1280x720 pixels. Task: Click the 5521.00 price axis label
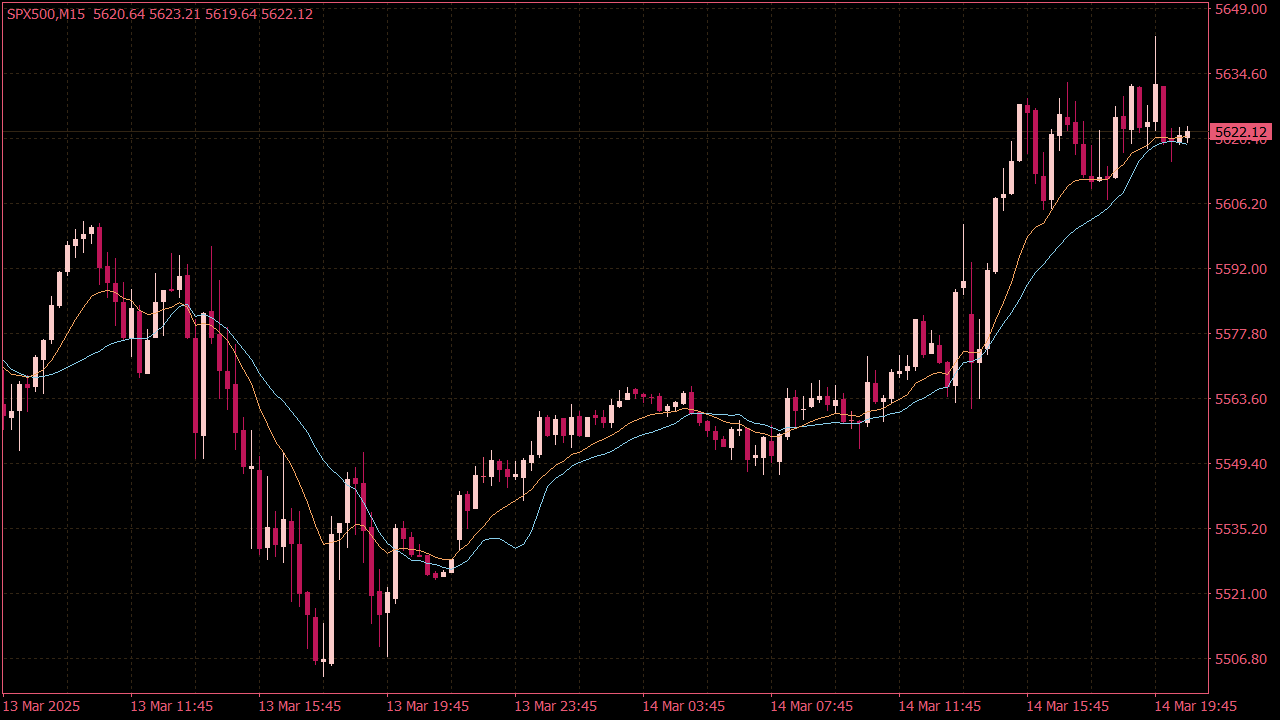click(x=1241, y=594)
